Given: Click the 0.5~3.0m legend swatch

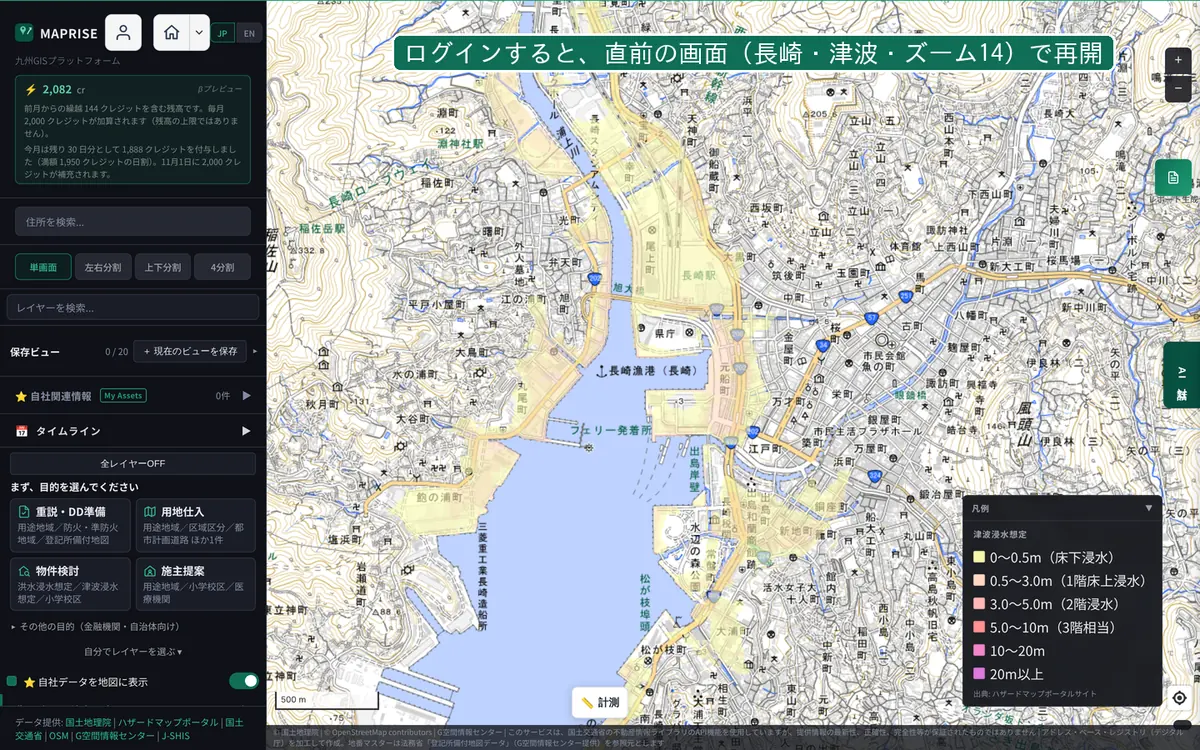Looking at the screenshot, I should pos(979,580).
